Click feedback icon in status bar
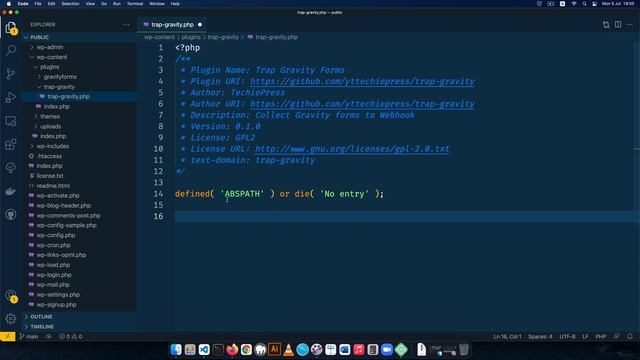The image size is (640, 360). tap(617, 337)
